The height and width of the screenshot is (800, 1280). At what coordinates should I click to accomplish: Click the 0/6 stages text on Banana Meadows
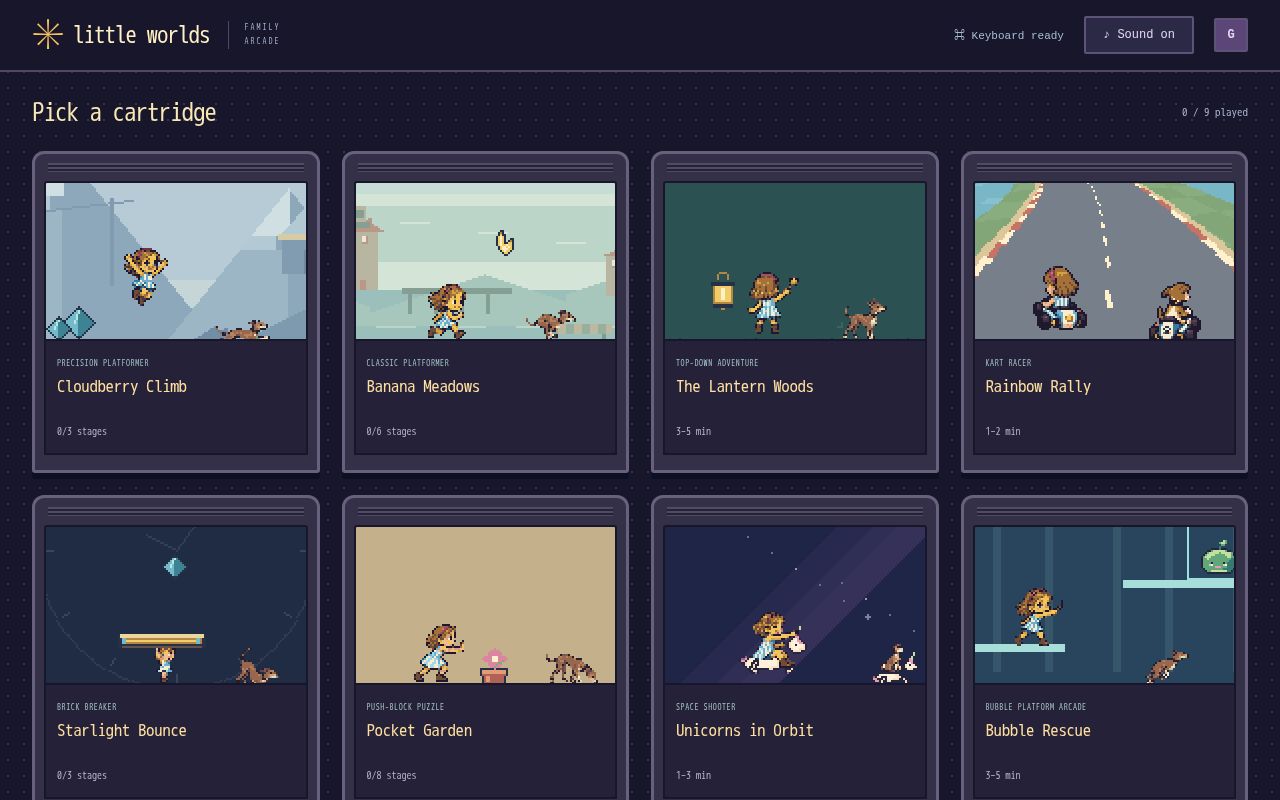[391, 432]
